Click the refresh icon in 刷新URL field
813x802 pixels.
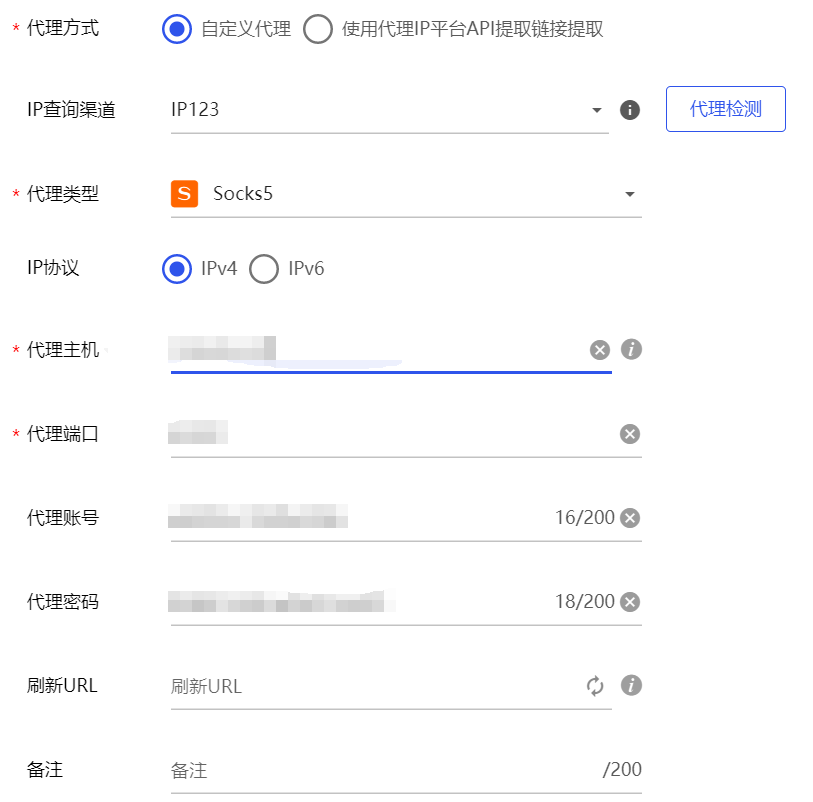(595, 685)
